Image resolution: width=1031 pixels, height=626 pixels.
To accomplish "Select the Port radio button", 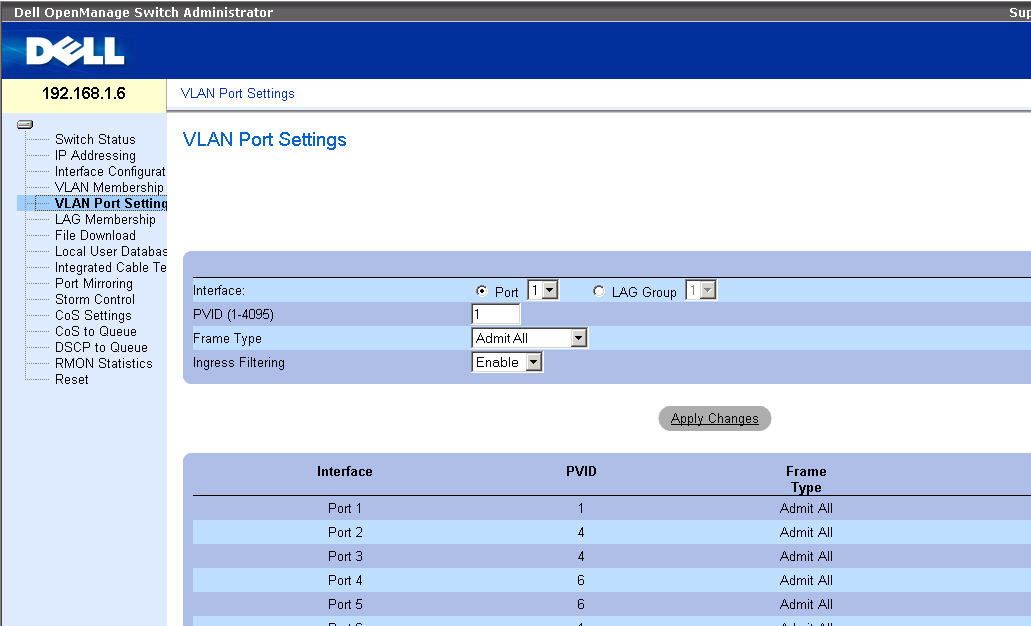I will pos(481,291).
